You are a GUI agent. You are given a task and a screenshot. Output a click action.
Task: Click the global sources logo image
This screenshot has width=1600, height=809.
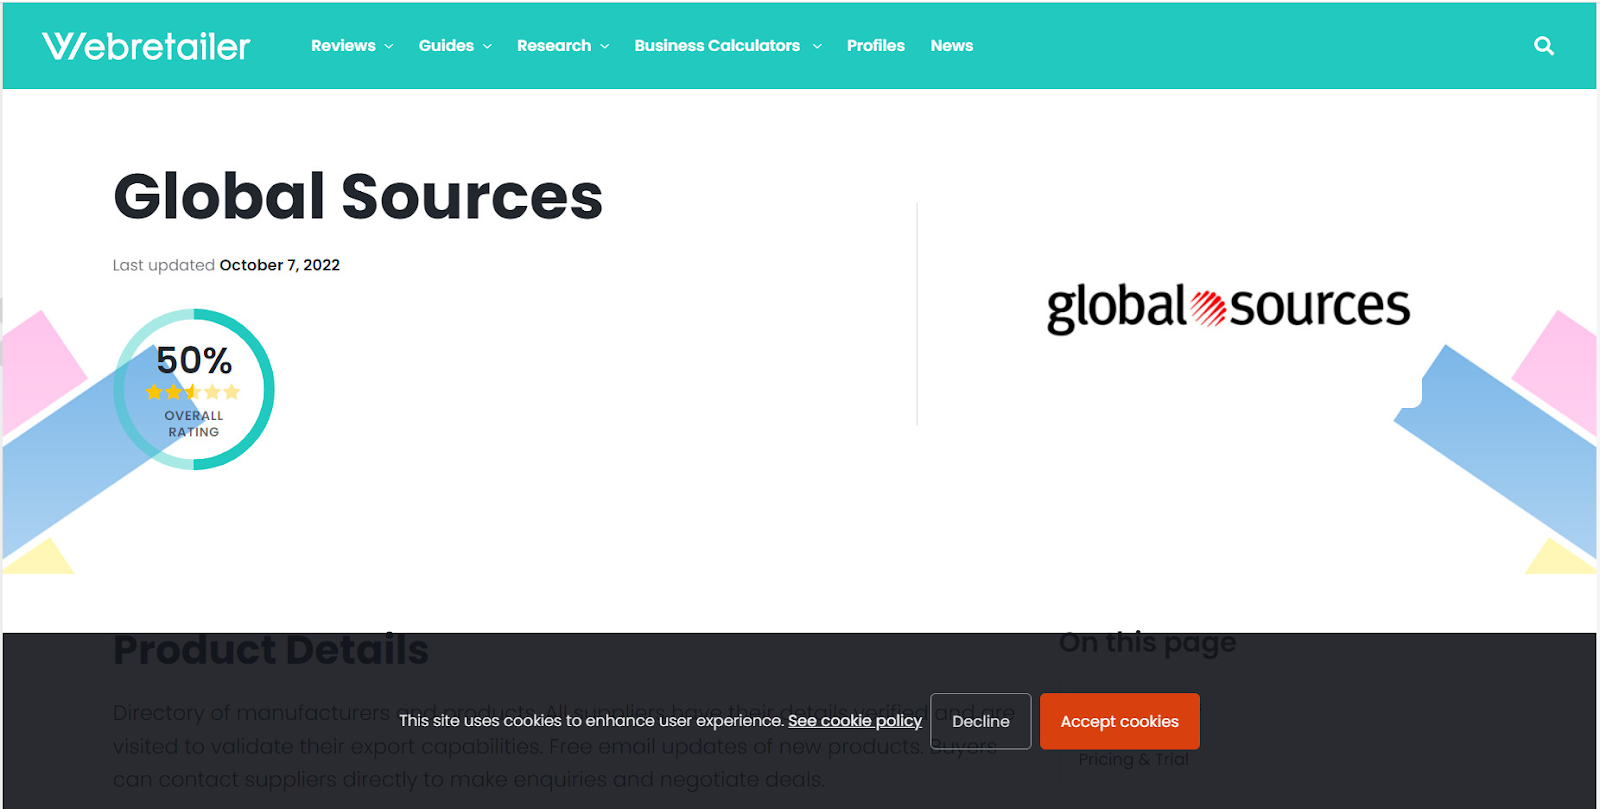click(x=1228, y=308)
